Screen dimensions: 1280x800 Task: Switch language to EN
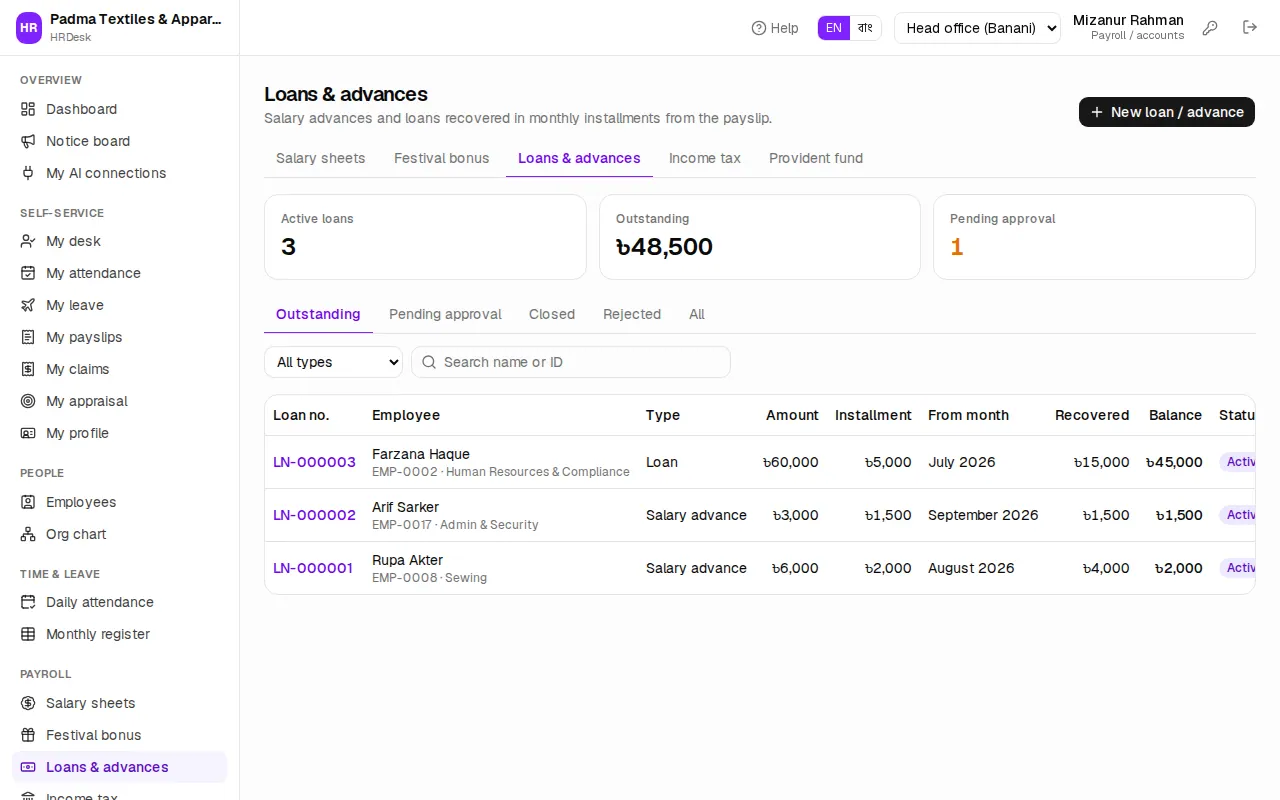[834, 28]
